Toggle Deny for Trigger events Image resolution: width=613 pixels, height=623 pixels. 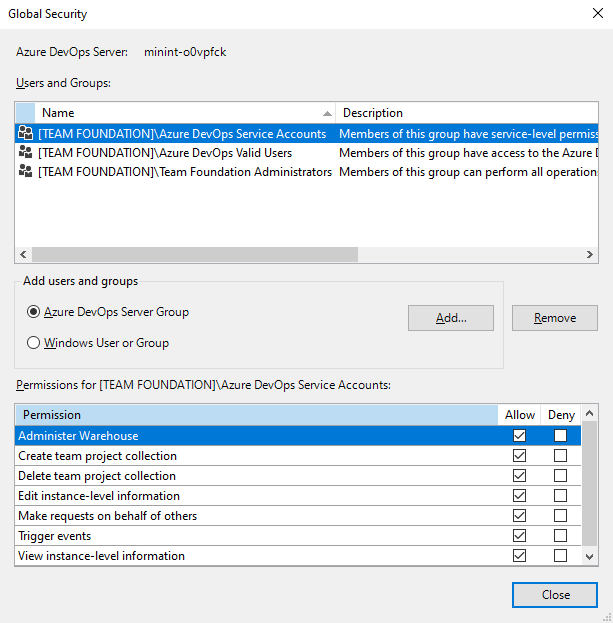tap(560, 536)
